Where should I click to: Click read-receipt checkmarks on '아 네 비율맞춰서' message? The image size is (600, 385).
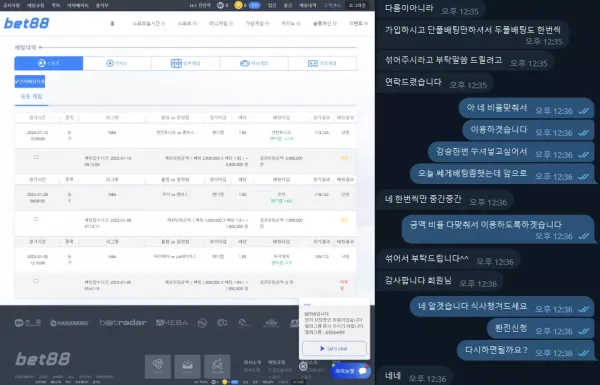(x=584, y=111)
